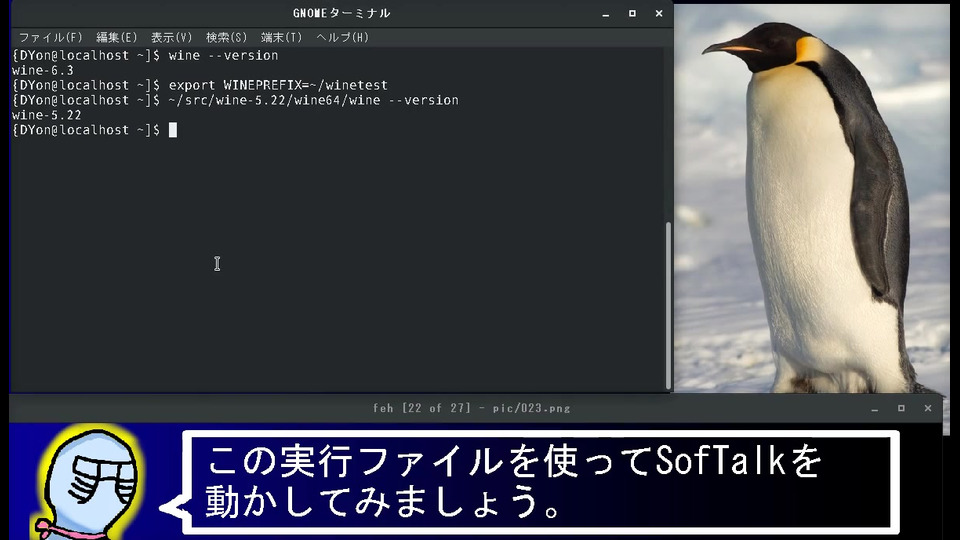Minimize the feh image viewer window
This screenshot has width=960, height=540.
[875, 408]
